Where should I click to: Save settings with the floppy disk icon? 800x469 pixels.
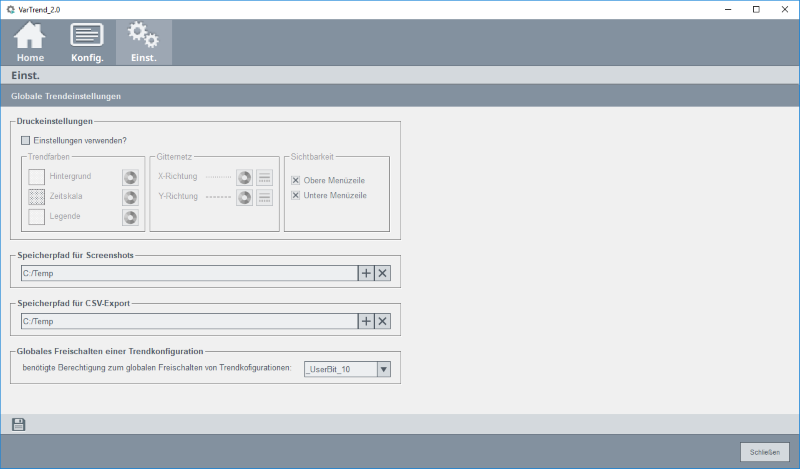point(18,424)
